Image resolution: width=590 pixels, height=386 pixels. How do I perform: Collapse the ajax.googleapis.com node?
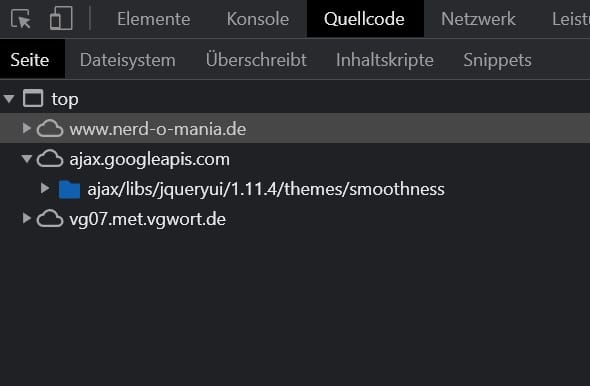[x=27, y=159]
